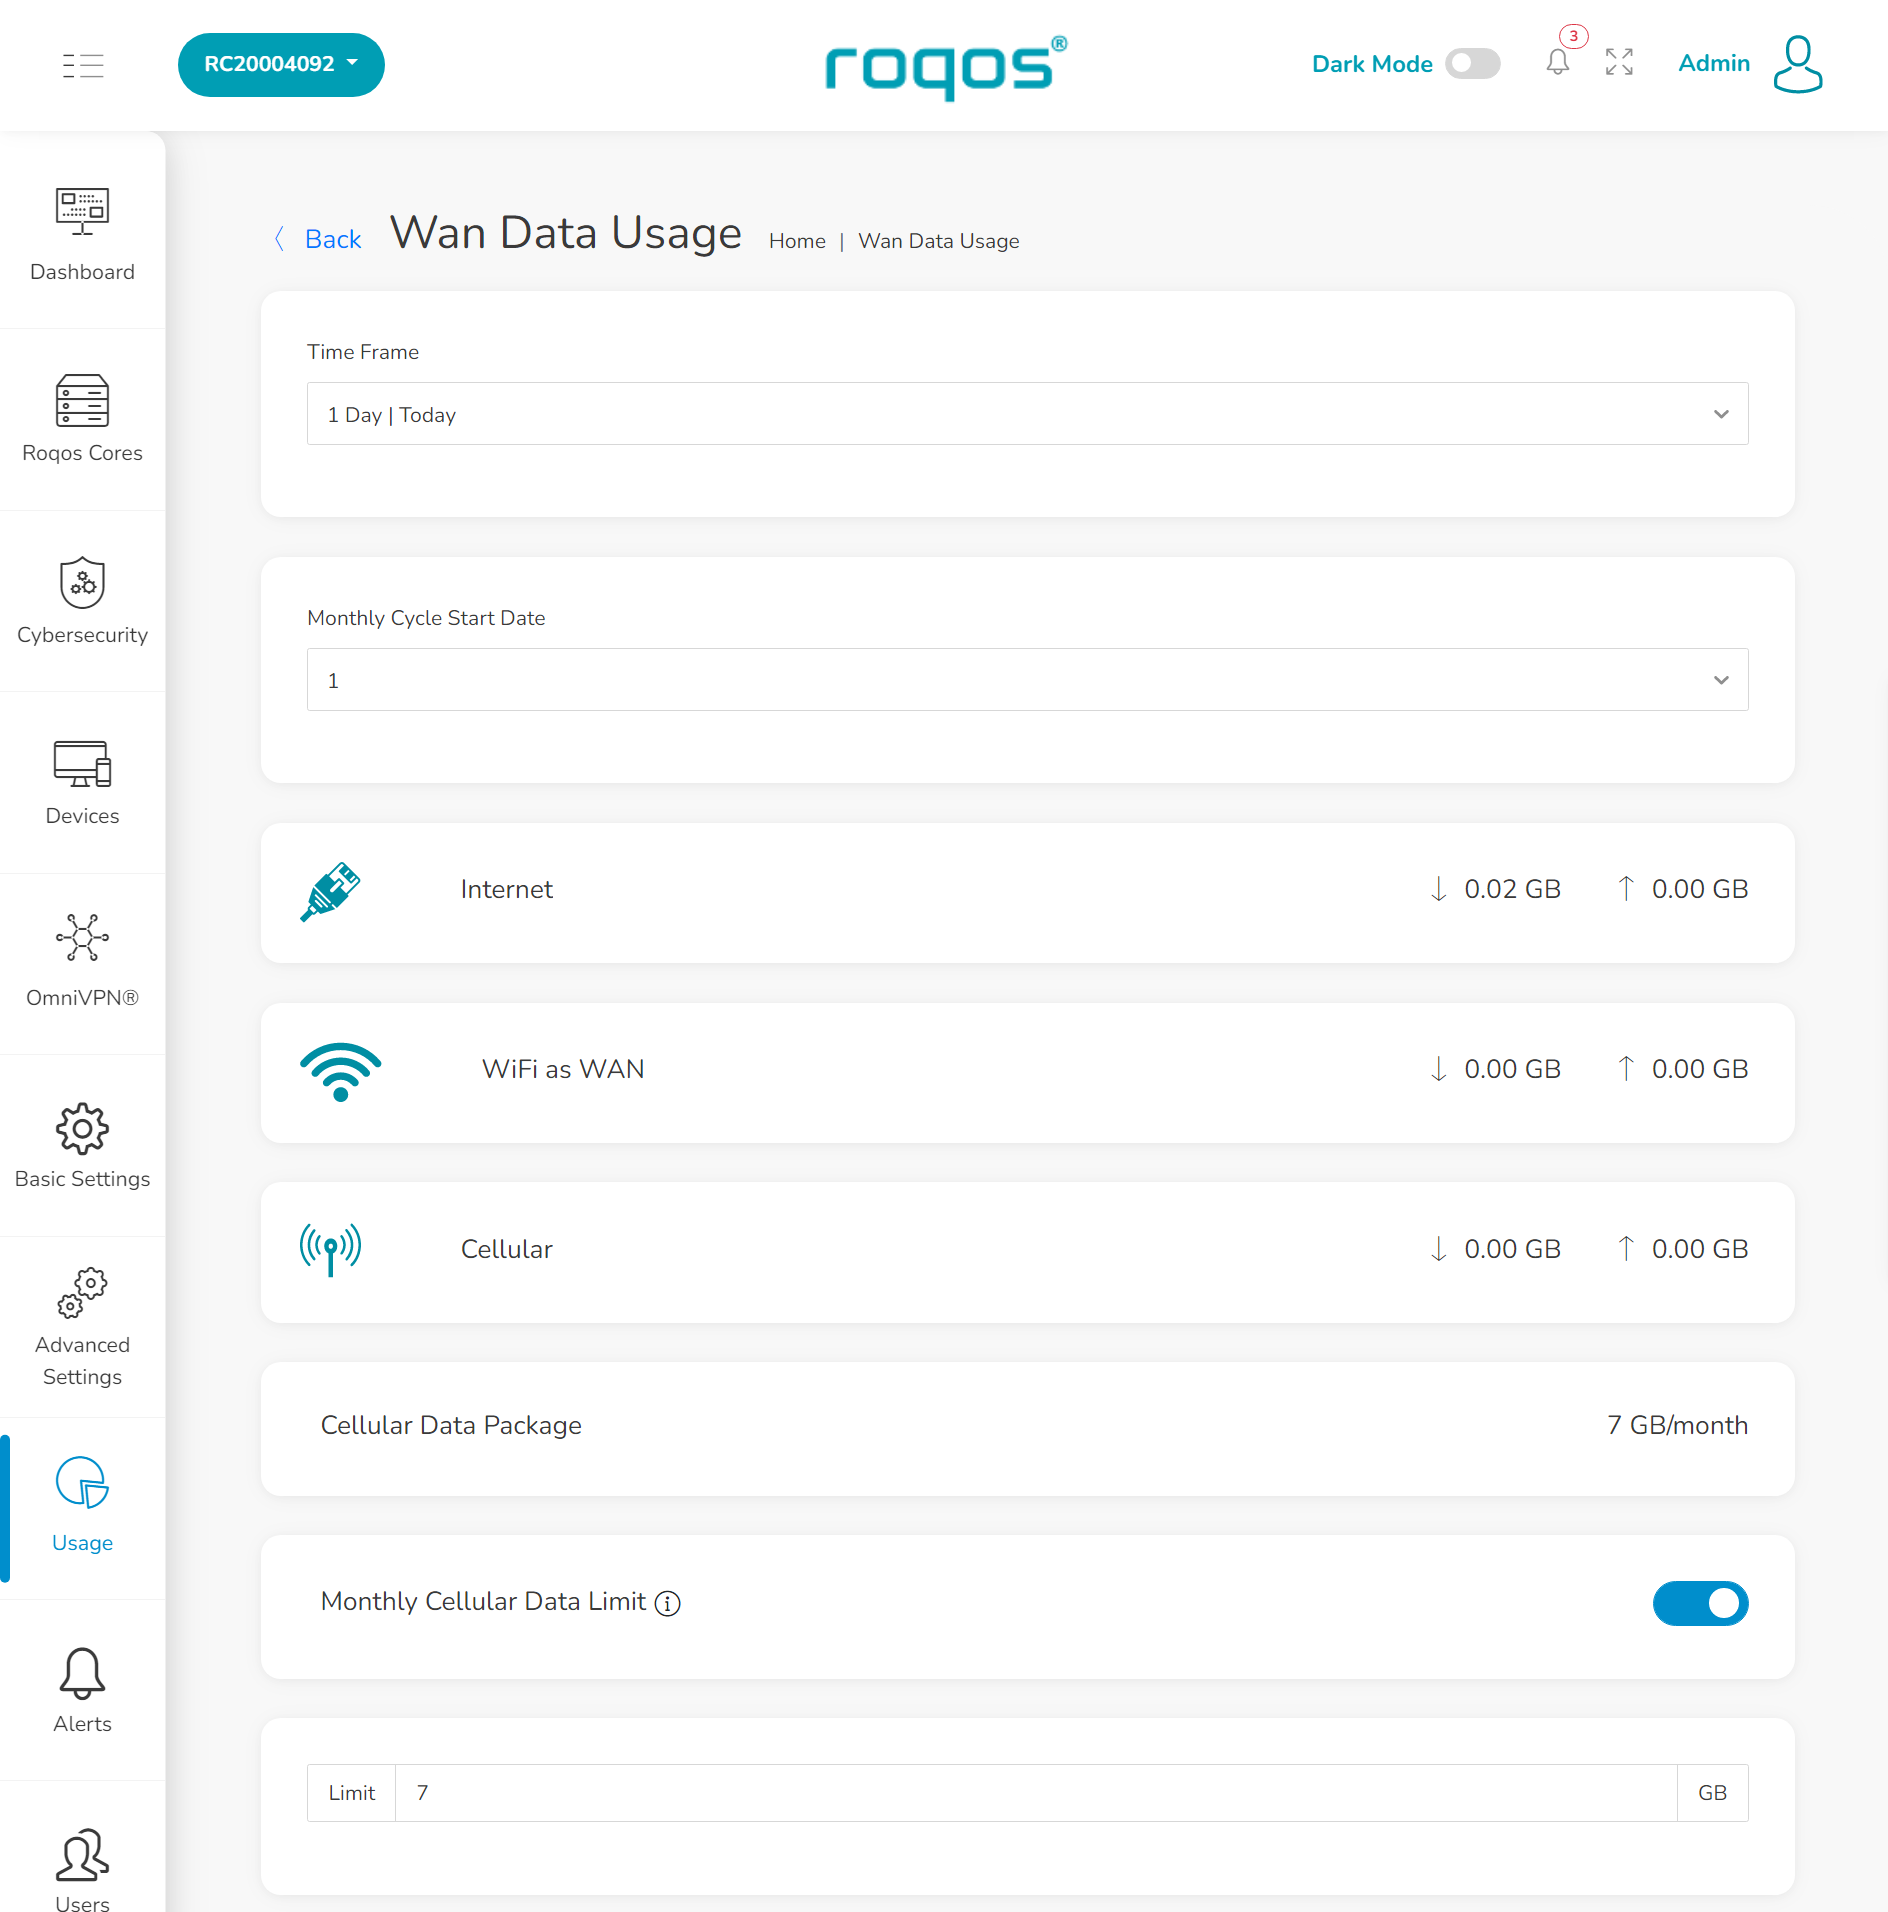The height and width of the screenshot is (1912, 1888).
Task: Click Wan Data Usage breadcrumb
Action: pos(939,241)
